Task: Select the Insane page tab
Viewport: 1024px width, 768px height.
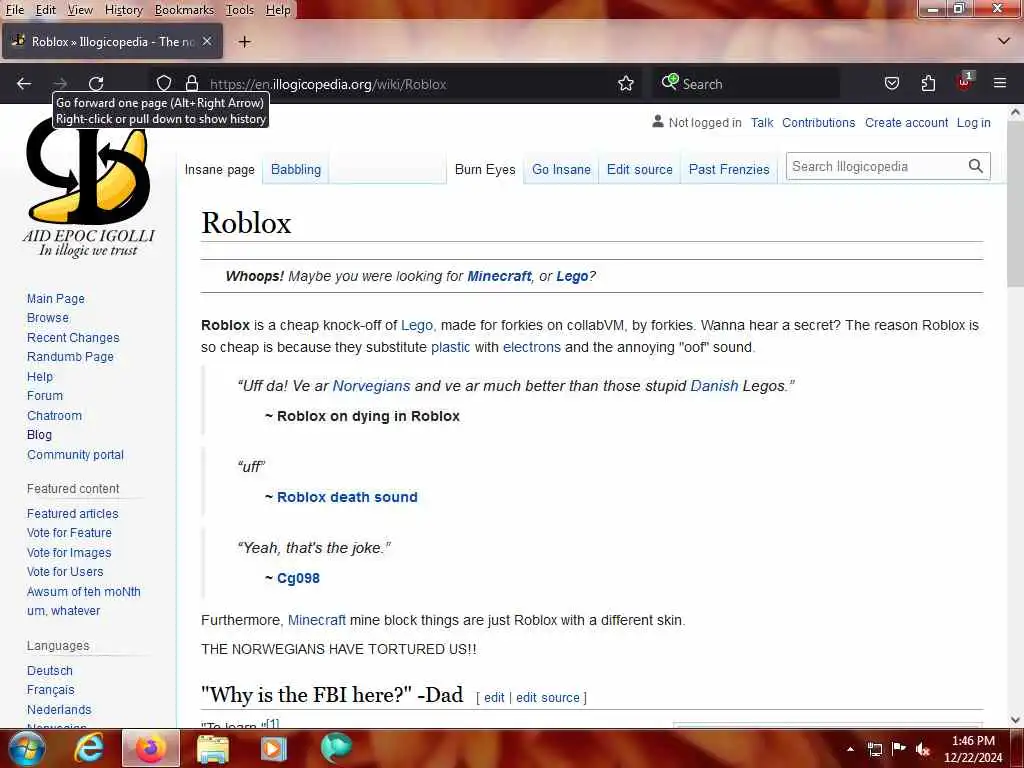Action: (219, 169)
